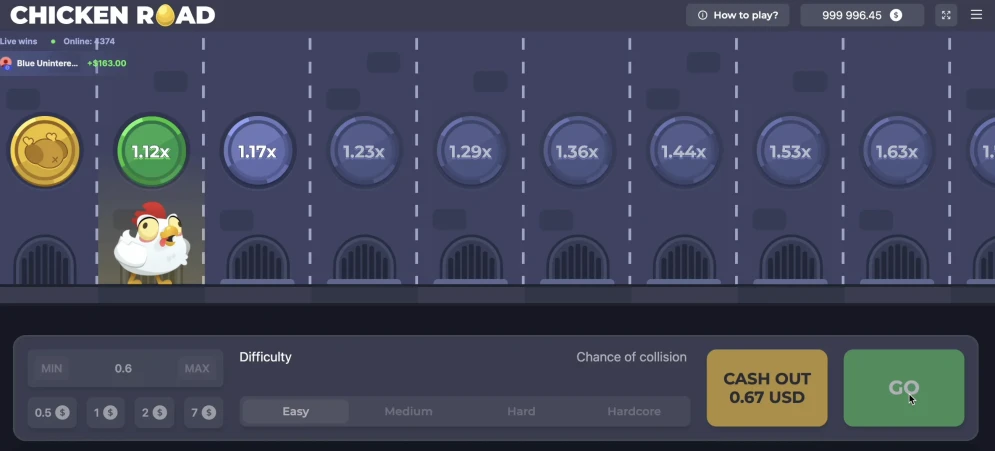
Task: Open the How to play? guide
Action: click(738, 15)
